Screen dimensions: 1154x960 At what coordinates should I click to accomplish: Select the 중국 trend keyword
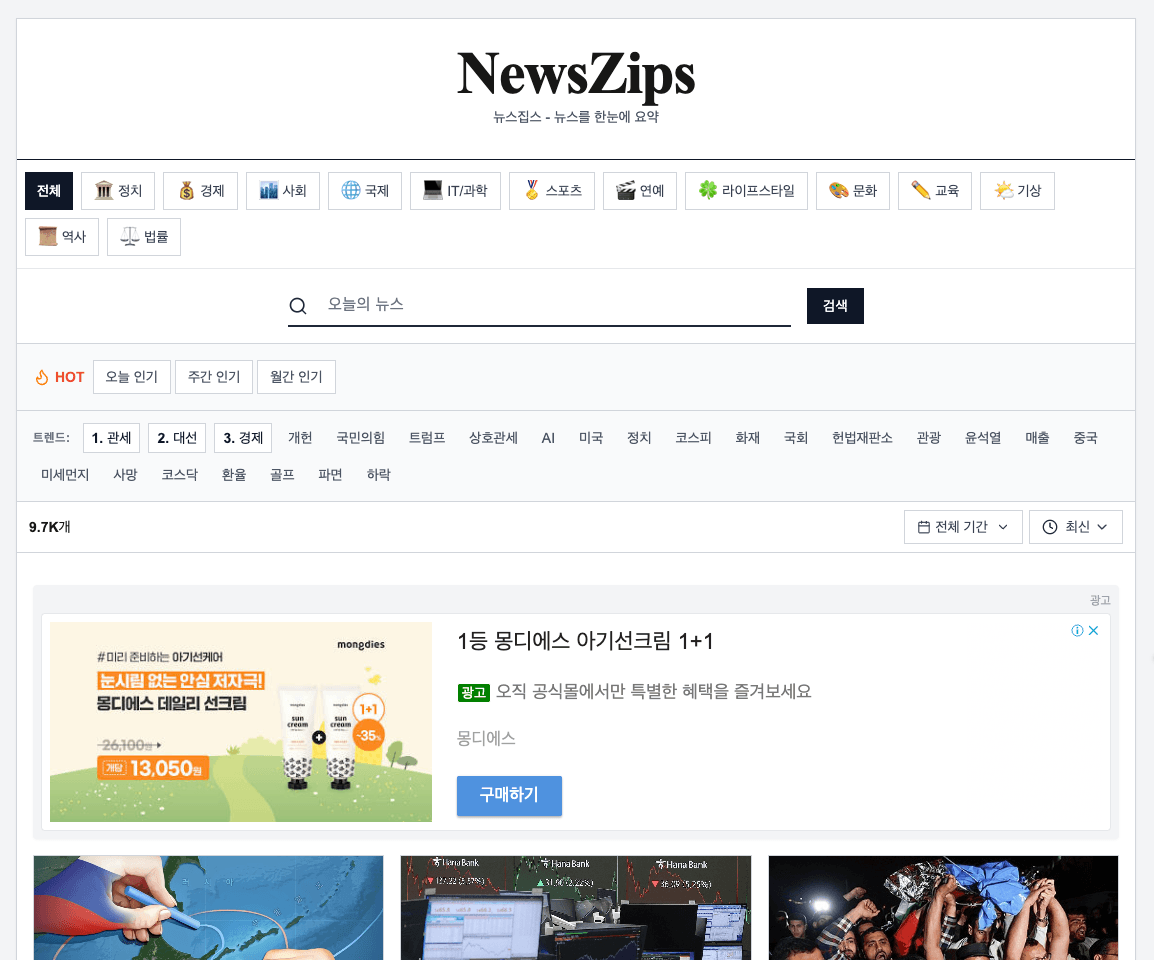[x=1086, y=438]
